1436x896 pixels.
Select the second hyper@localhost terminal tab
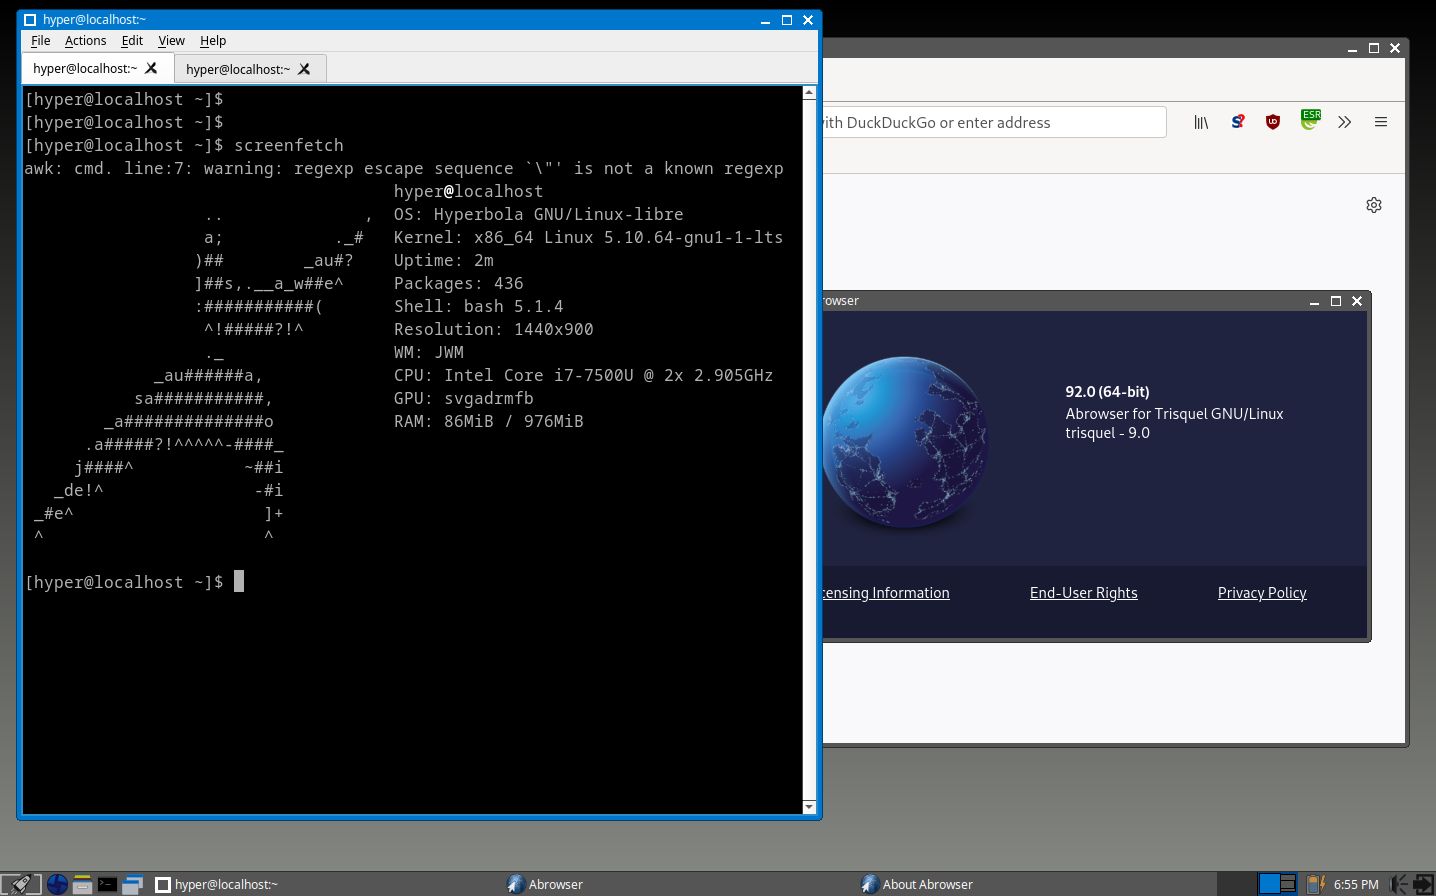pyautogui.click(x=250, y=69)
